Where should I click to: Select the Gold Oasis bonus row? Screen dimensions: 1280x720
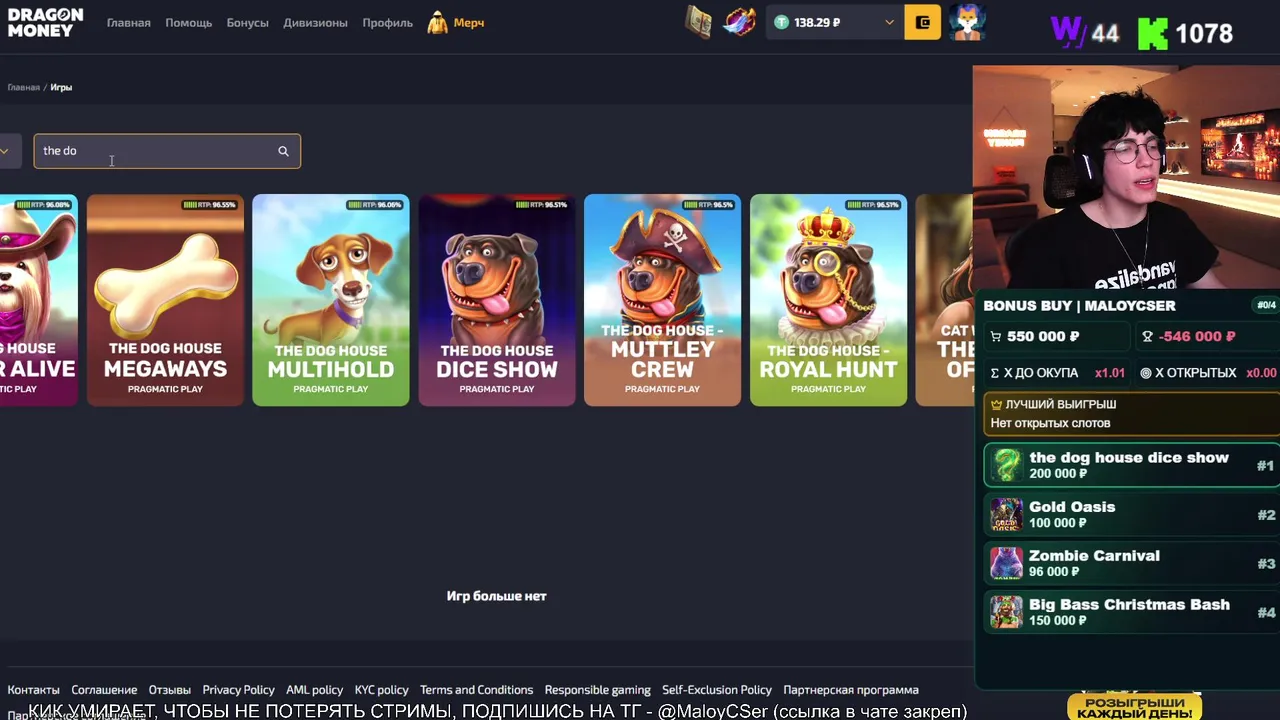[1131, 514]
